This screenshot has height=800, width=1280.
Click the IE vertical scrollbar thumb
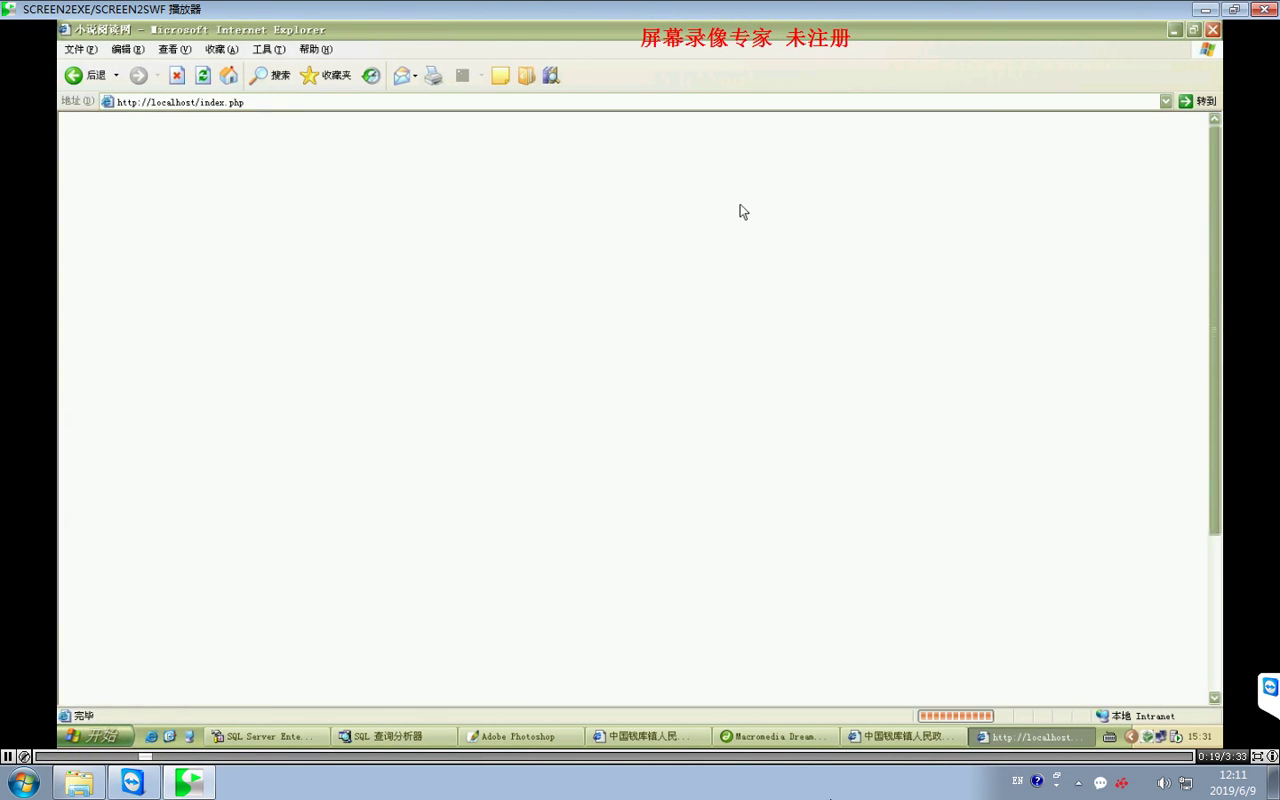(x=1215, y=330)
